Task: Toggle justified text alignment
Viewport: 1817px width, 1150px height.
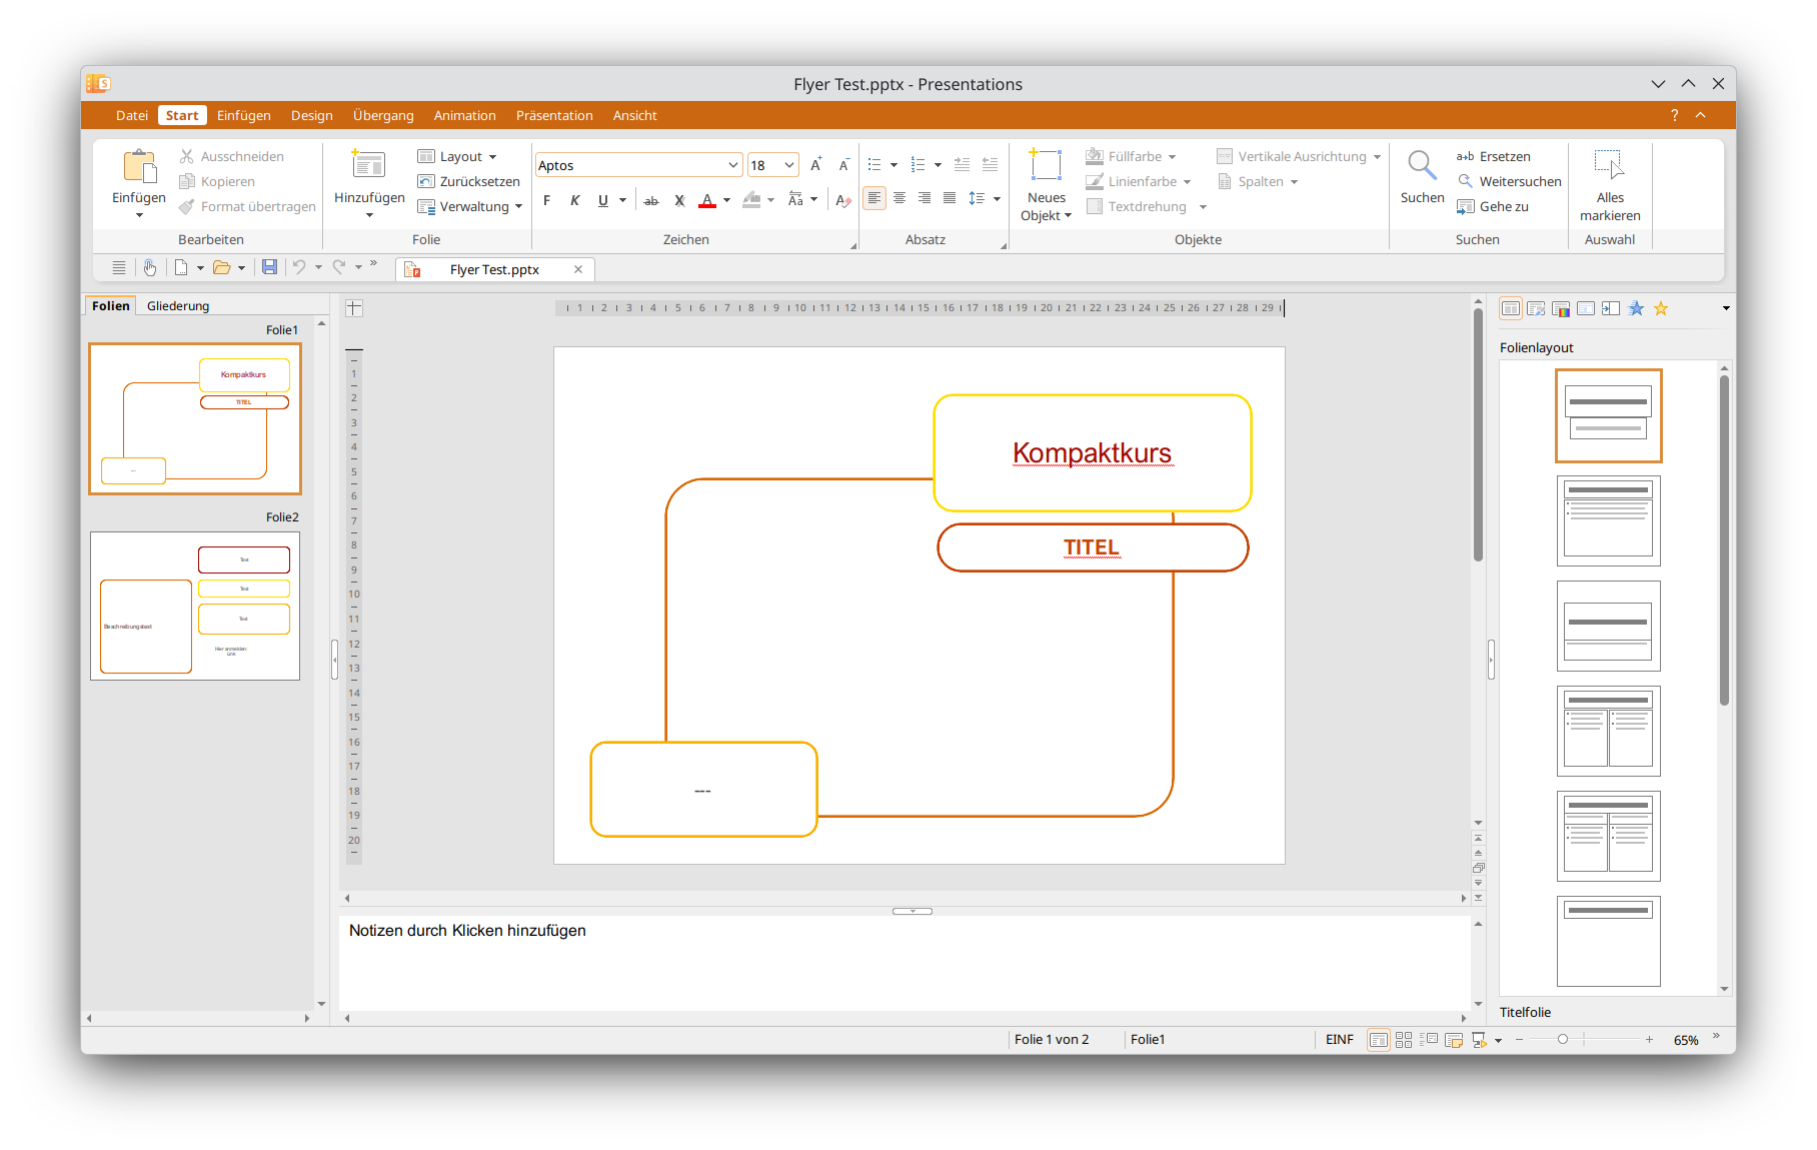Action: point(949,198)
